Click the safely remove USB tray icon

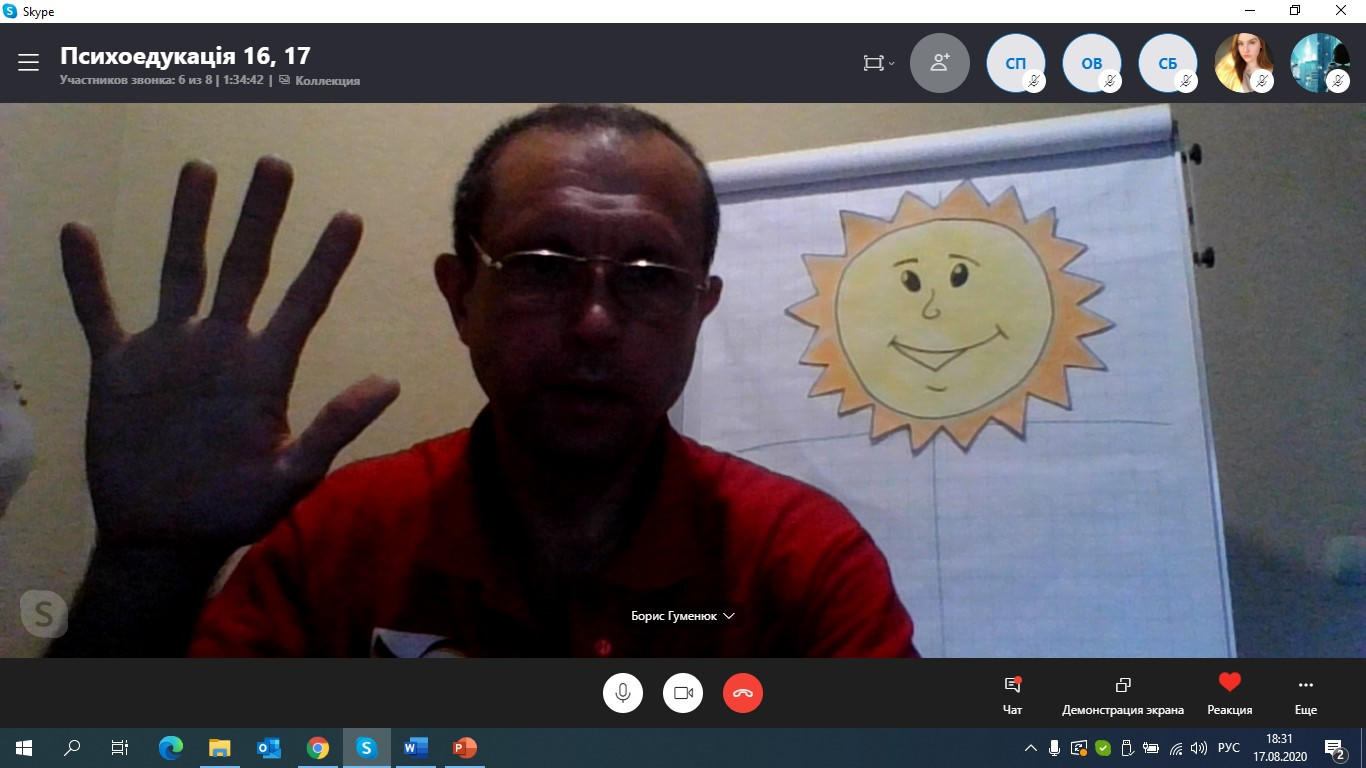[x=1127, y=748]
